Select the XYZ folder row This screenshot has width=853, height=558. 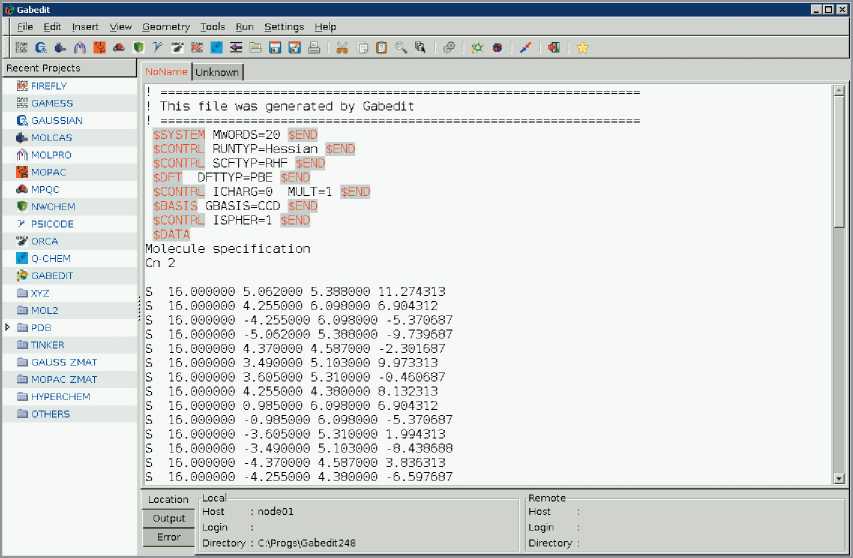pyautogui.click(x=70, y=293)
